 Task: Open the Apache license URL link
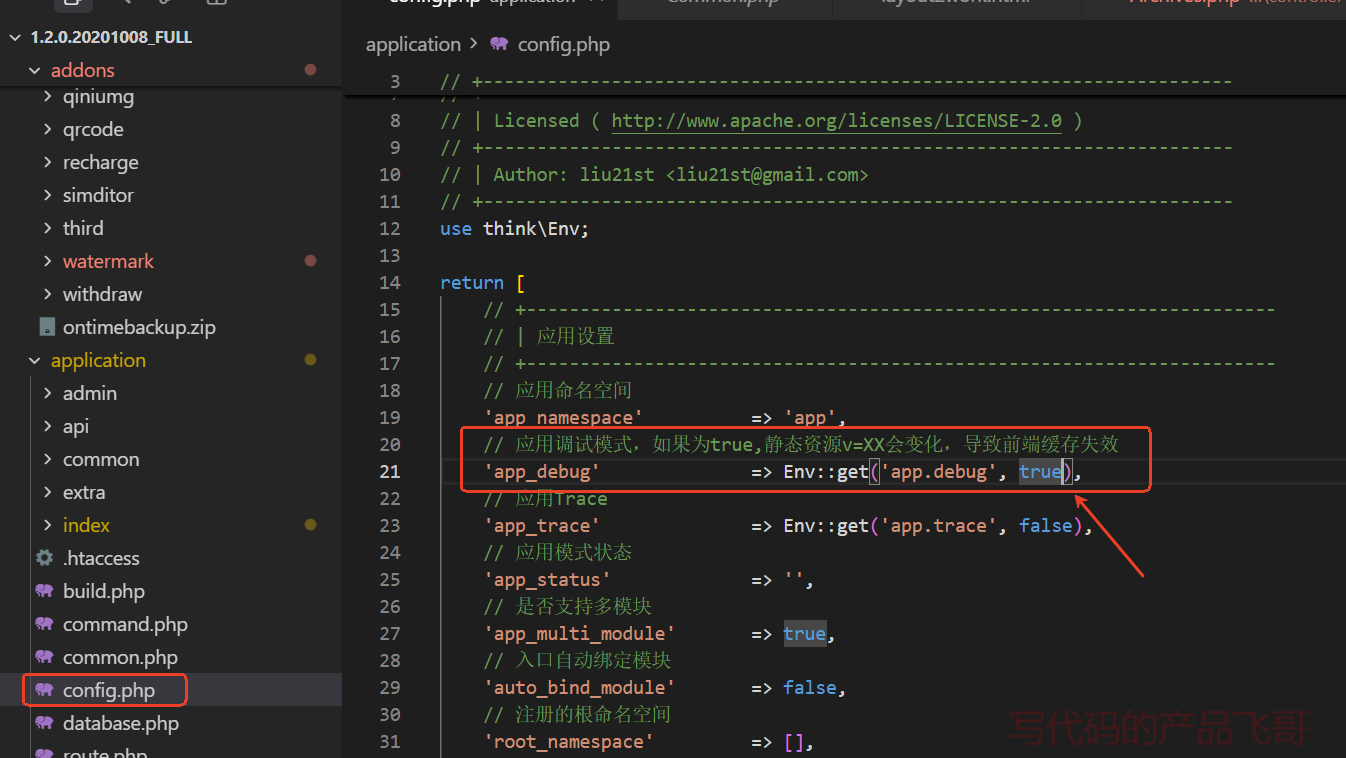pos(836,120)
